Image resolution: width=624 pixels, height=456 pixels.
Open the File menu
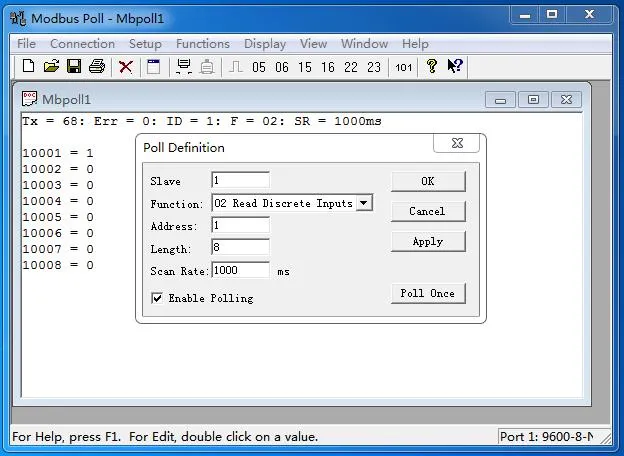(x=26, y=43)
